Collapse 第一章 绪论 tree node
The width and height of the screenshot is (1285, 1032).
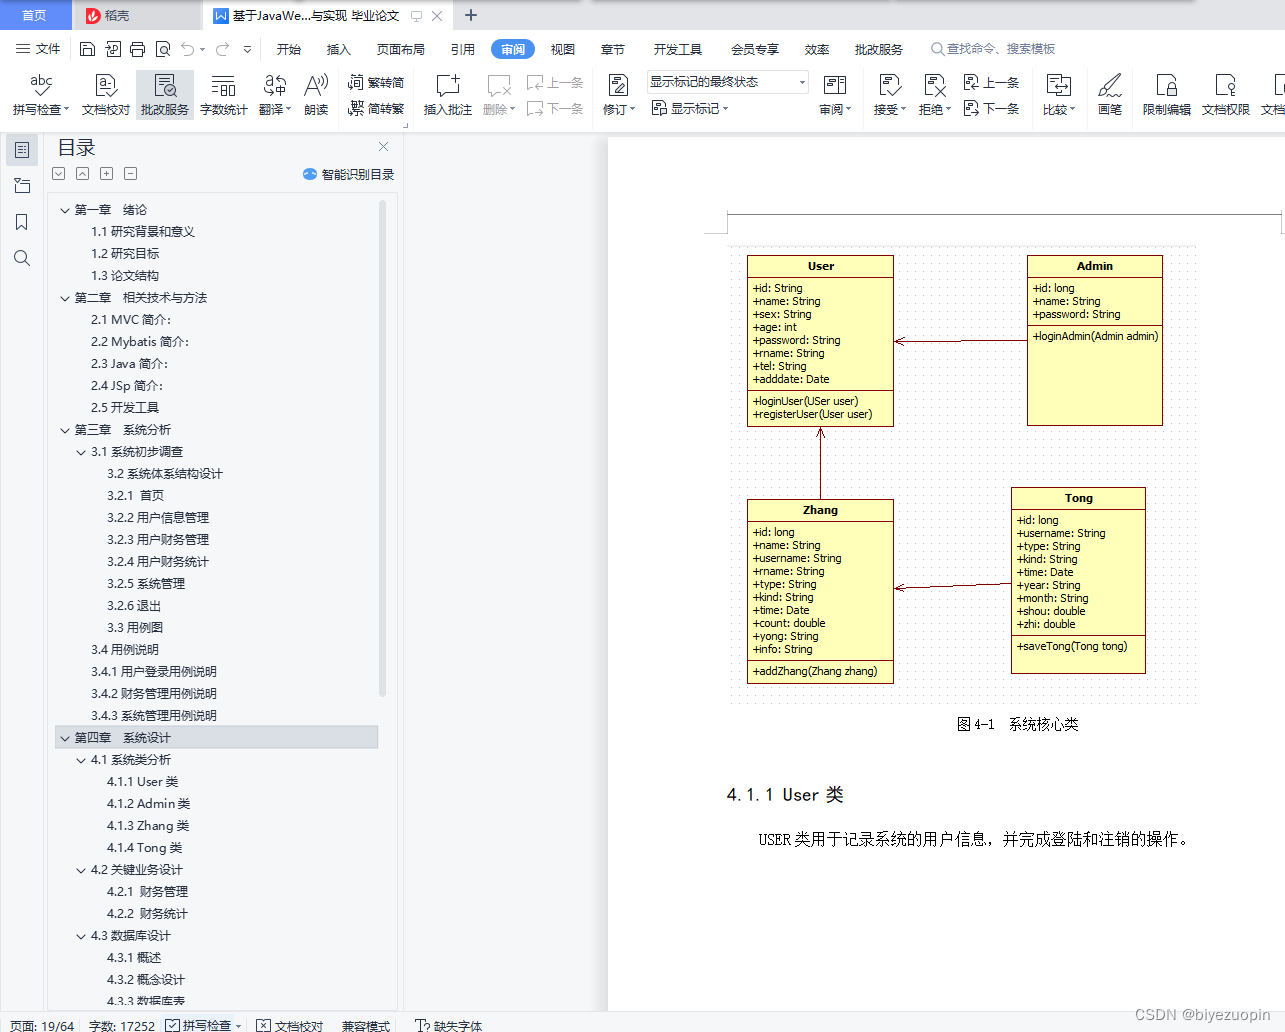pyautogui.click(x=65, y=210)
